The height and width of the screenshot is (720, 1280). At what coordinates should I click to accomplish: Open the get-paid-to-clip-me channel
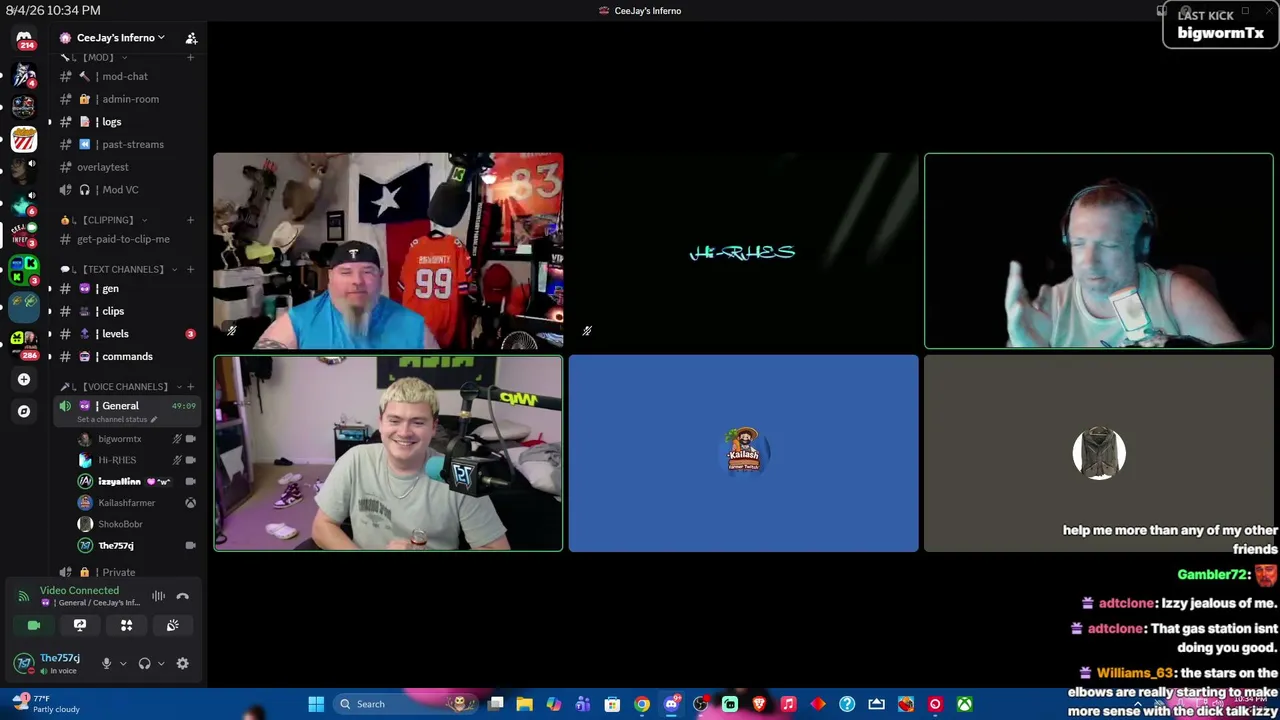click(127, 239)
